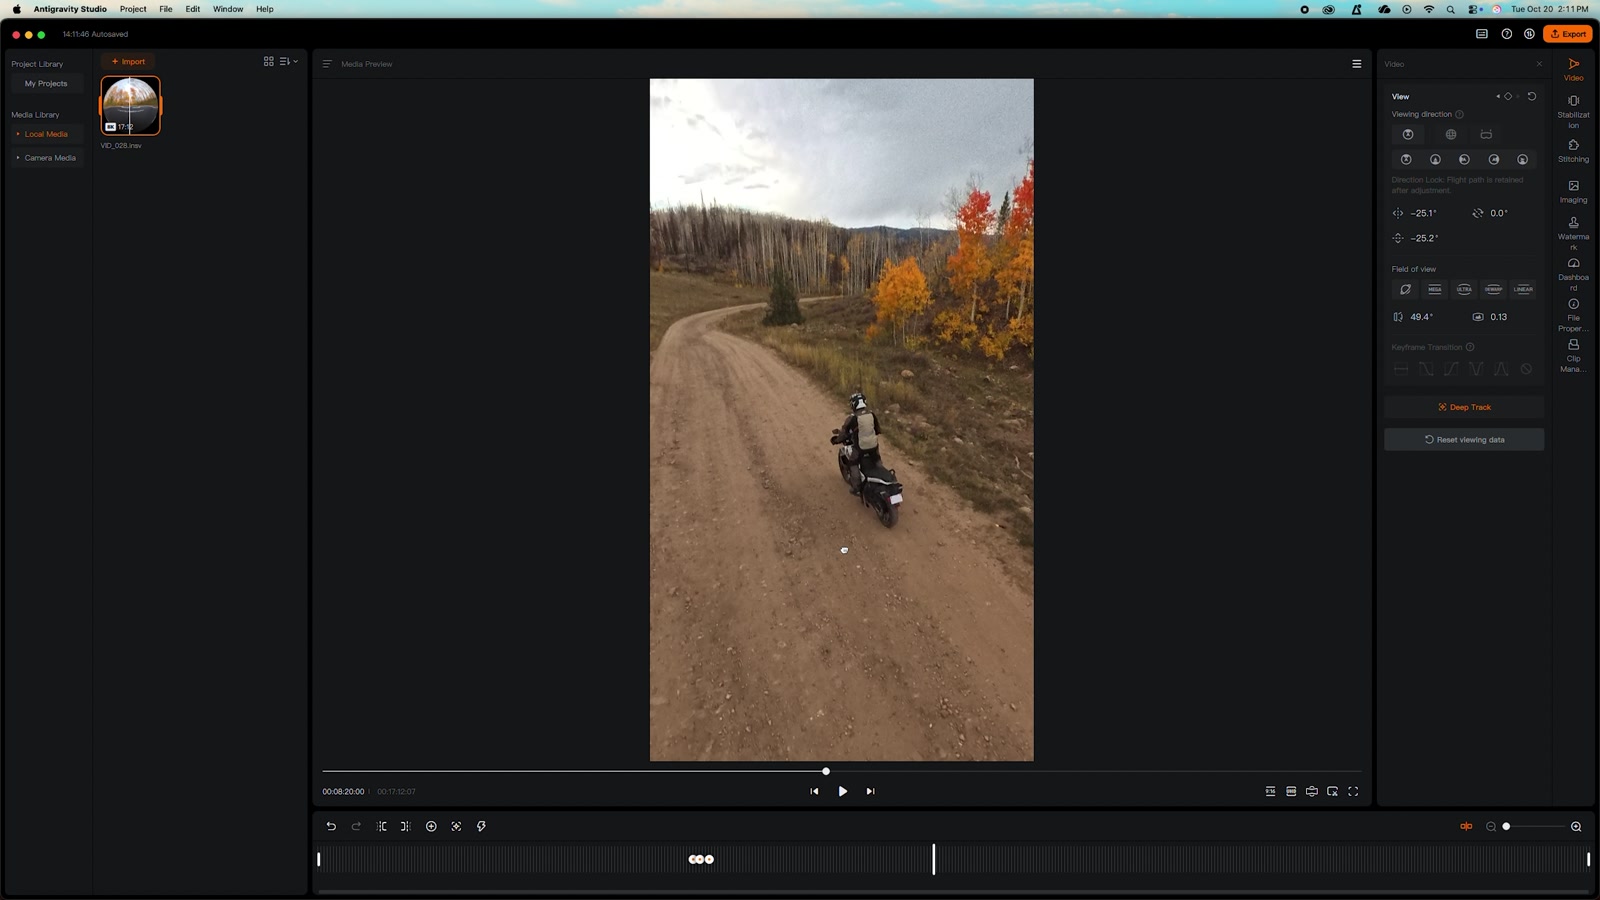The image size is (1600, 900).
Task: Activate the tracking target icon in timeline toolbar
Action: 456,826
